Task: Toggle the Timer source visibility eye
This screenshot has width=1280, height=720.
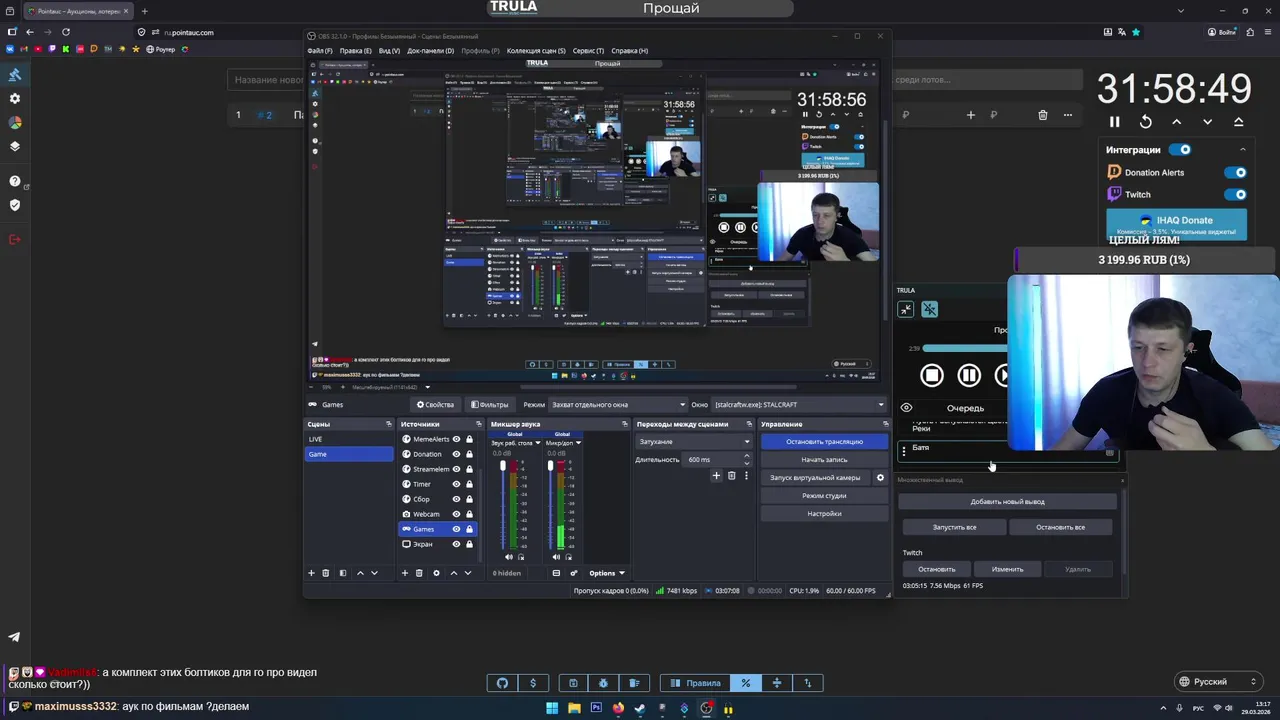Action: point(456,484)
